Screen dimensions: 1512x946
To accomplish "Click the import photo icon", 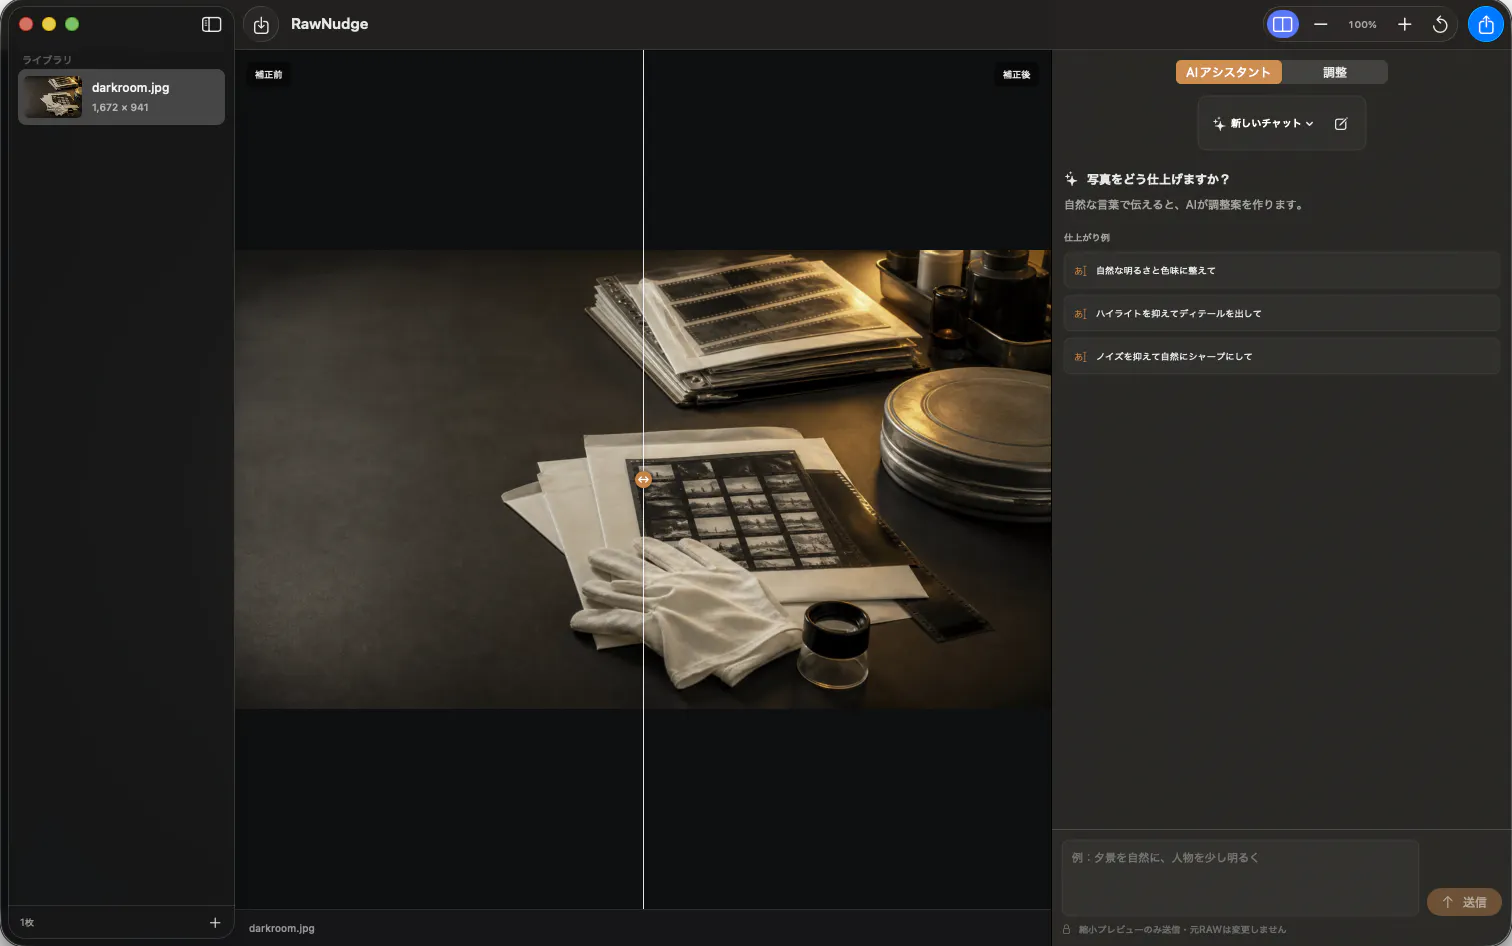I will [261, 25].
